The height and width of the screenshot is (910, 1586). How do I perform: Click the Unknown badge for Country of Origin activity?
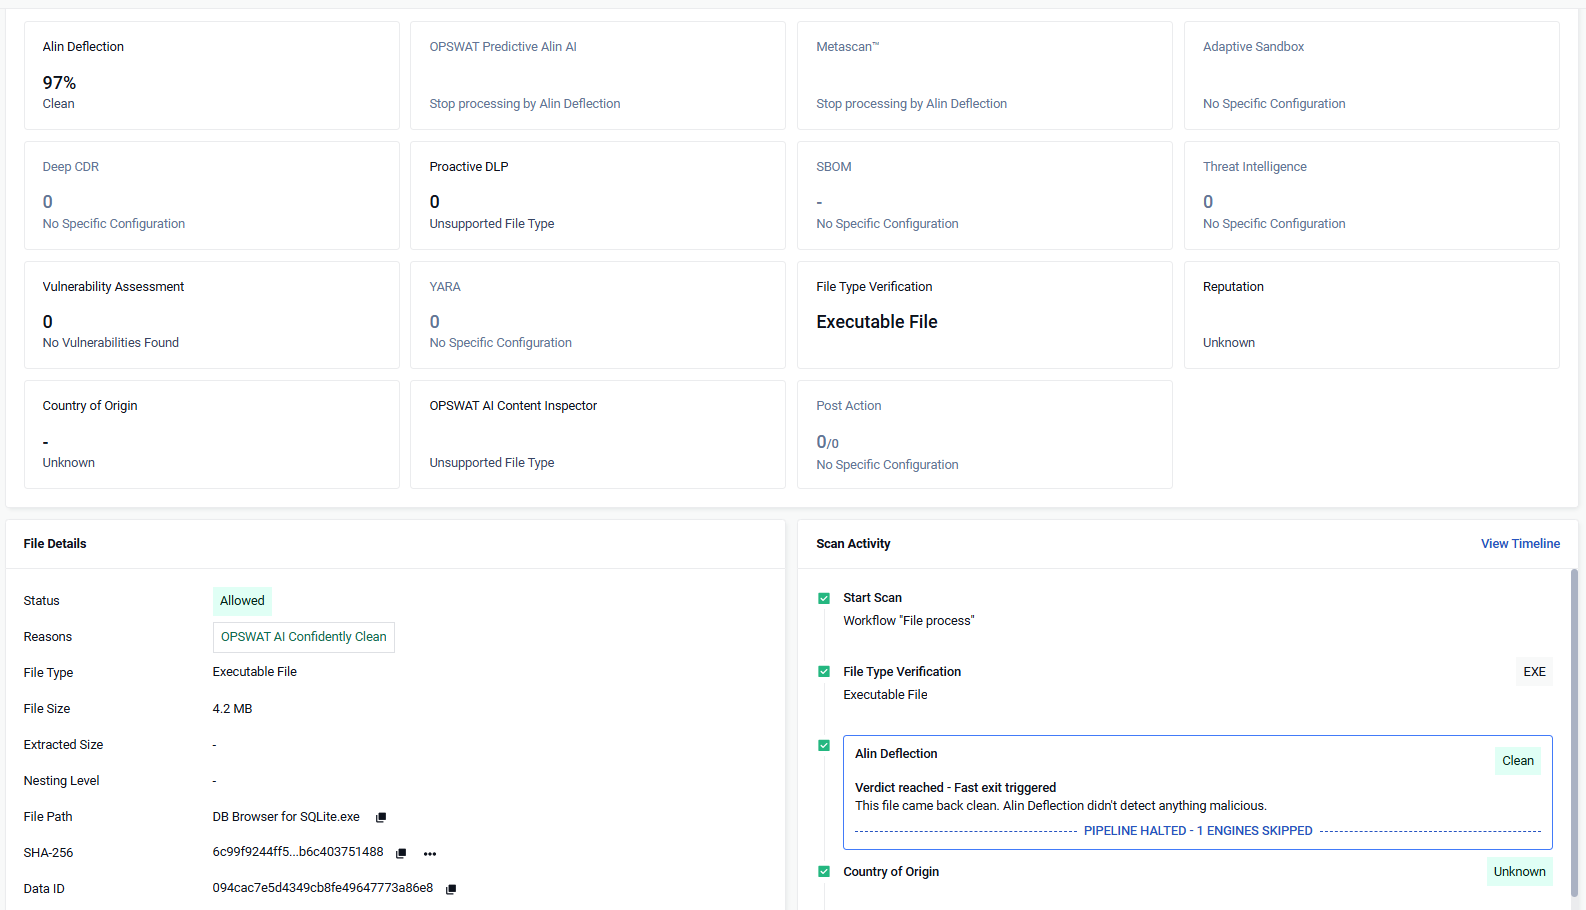click(x=1520, y=872)
